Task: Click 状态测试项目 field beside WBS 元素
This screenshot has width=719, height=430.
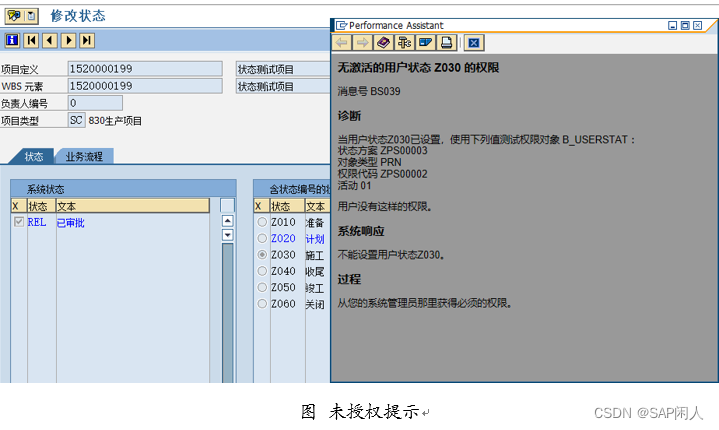Action: (283, 86)
